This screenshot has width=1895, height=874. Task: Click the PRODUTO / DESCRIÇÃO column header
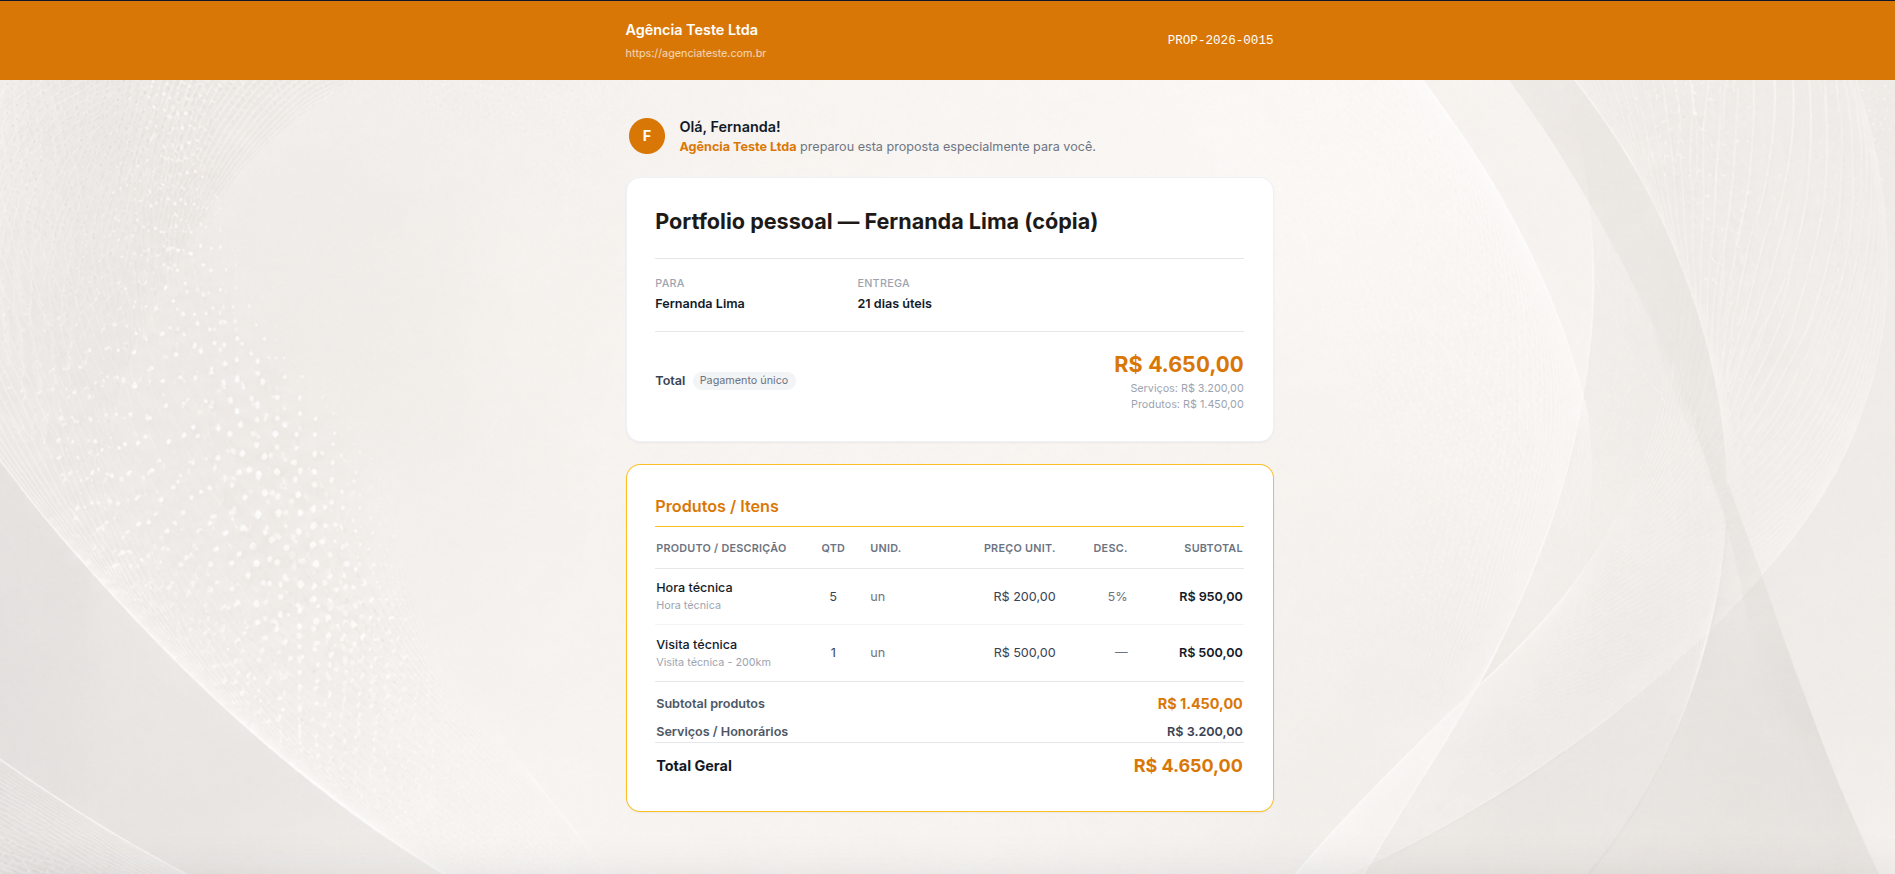(721, 549)
